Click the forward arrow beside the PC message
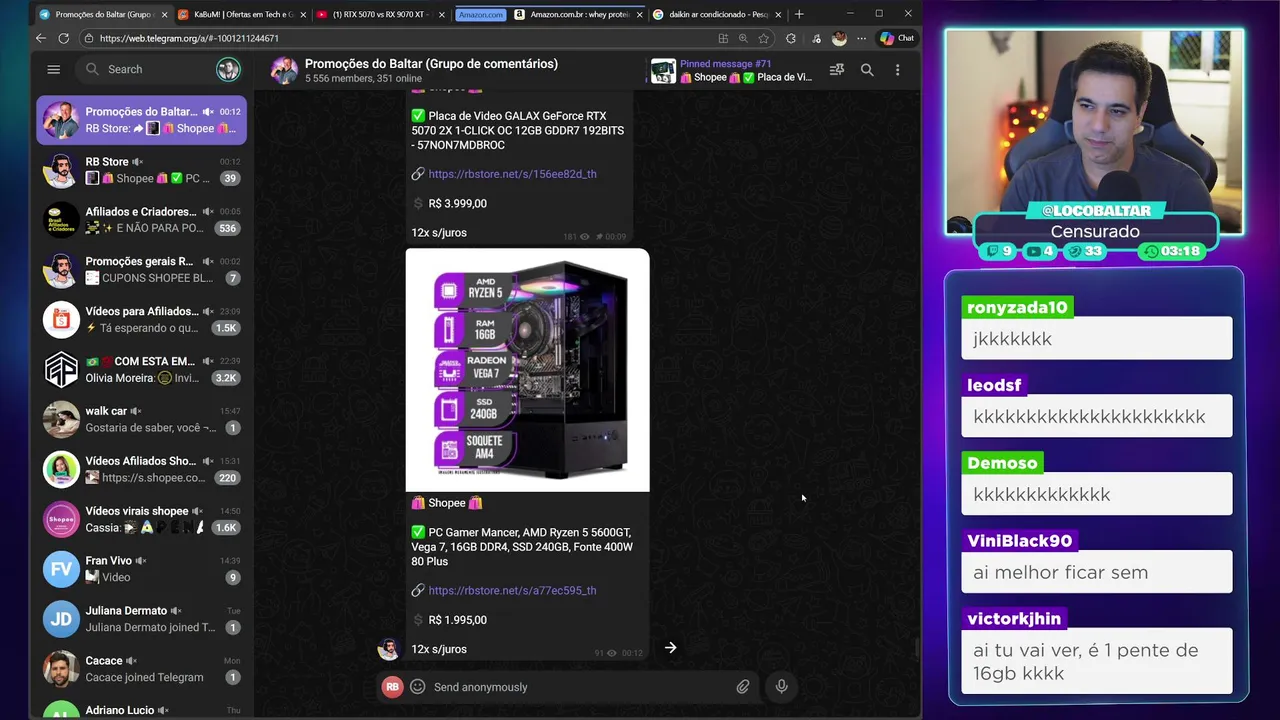This screenshot has width=1280, height=720. coord(671,648)
